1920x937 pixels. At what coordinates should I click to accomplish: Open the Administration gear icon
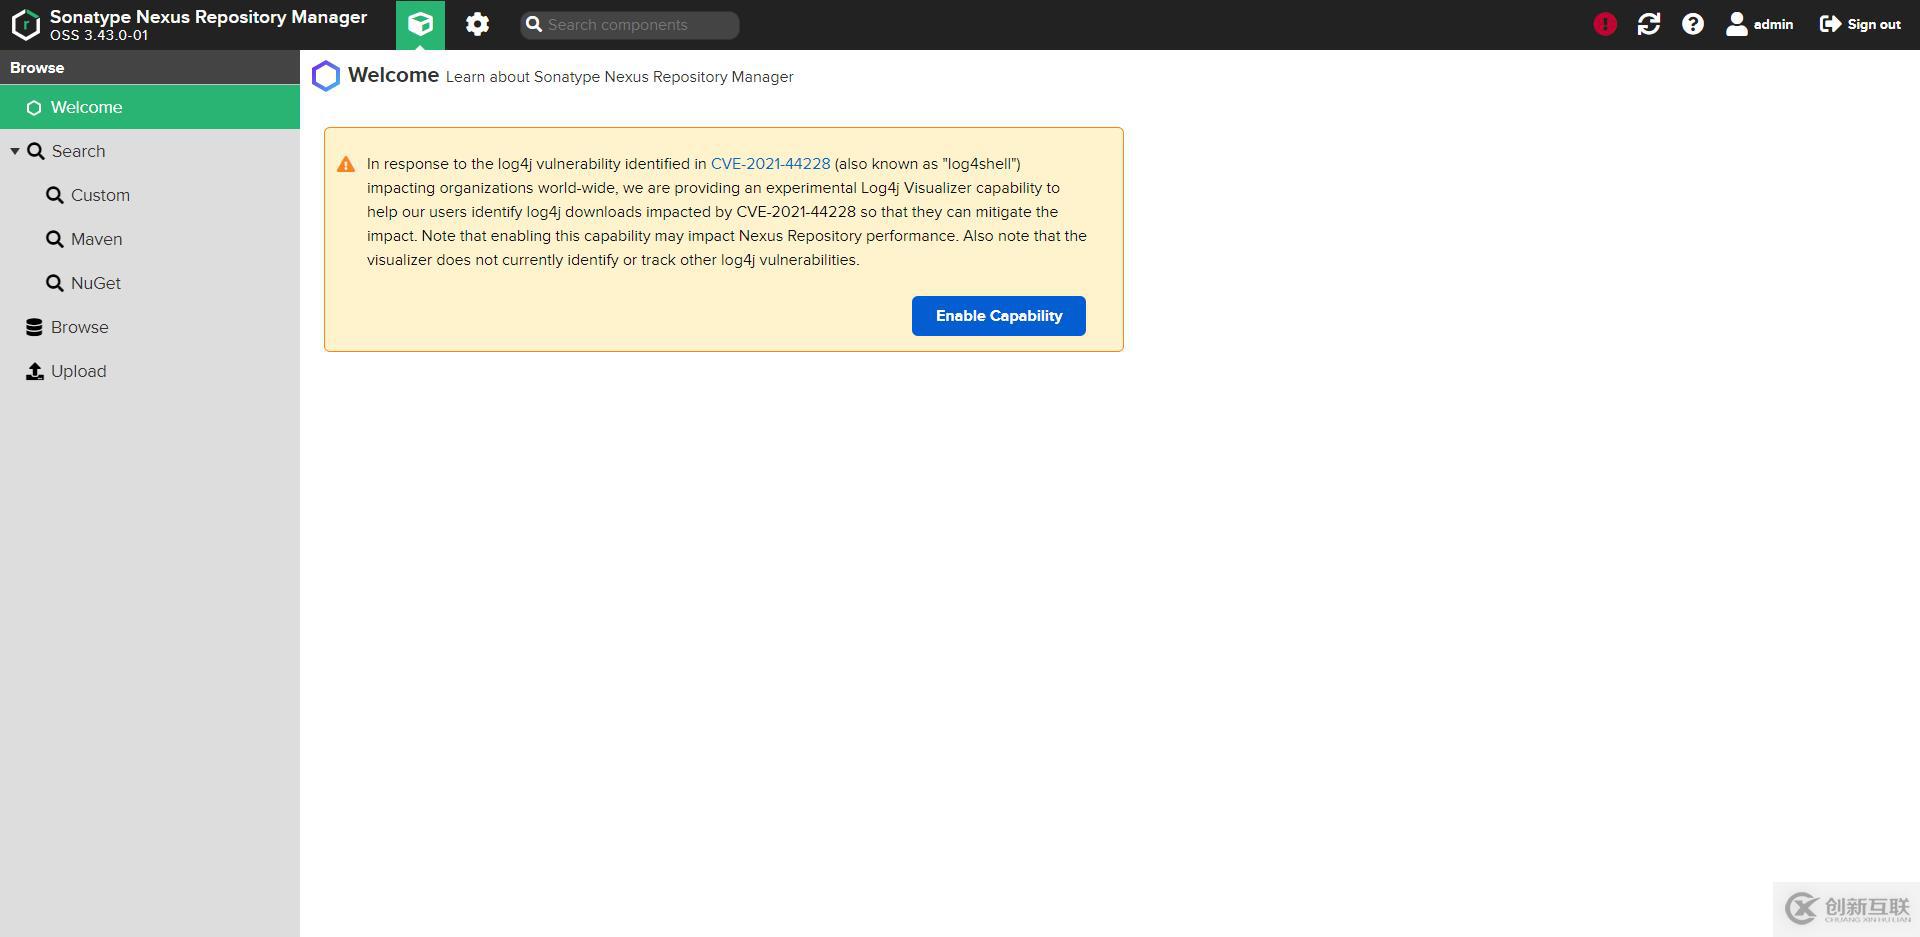click(477, 24)
